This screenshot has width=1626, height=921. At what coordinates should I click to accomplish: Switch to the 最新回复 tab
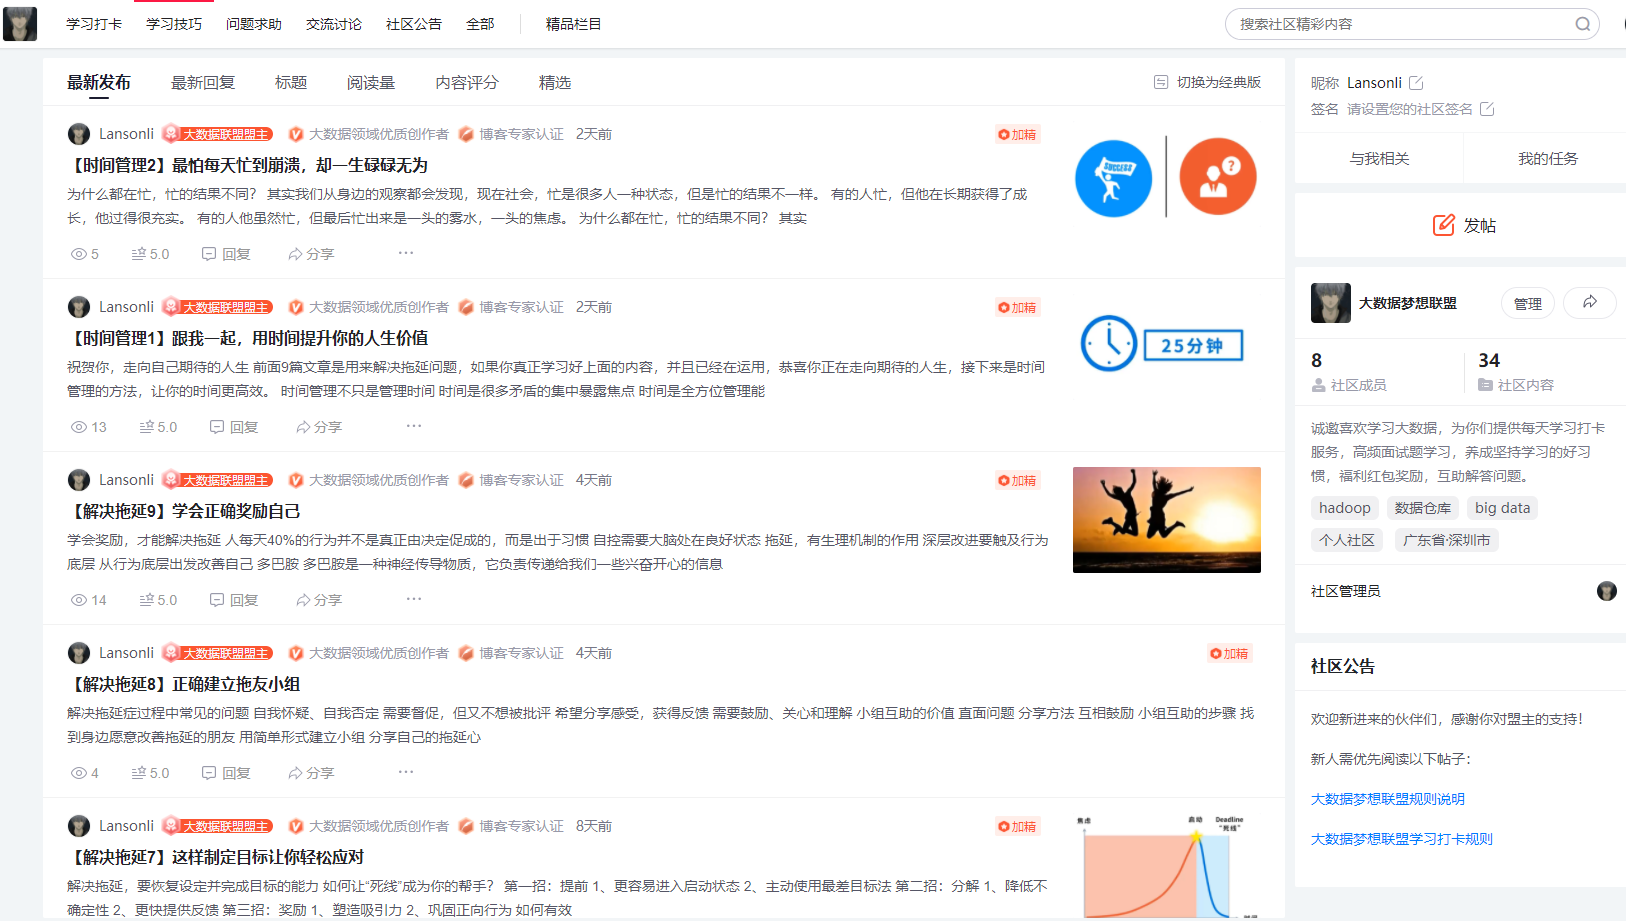(x=203, y=82)
